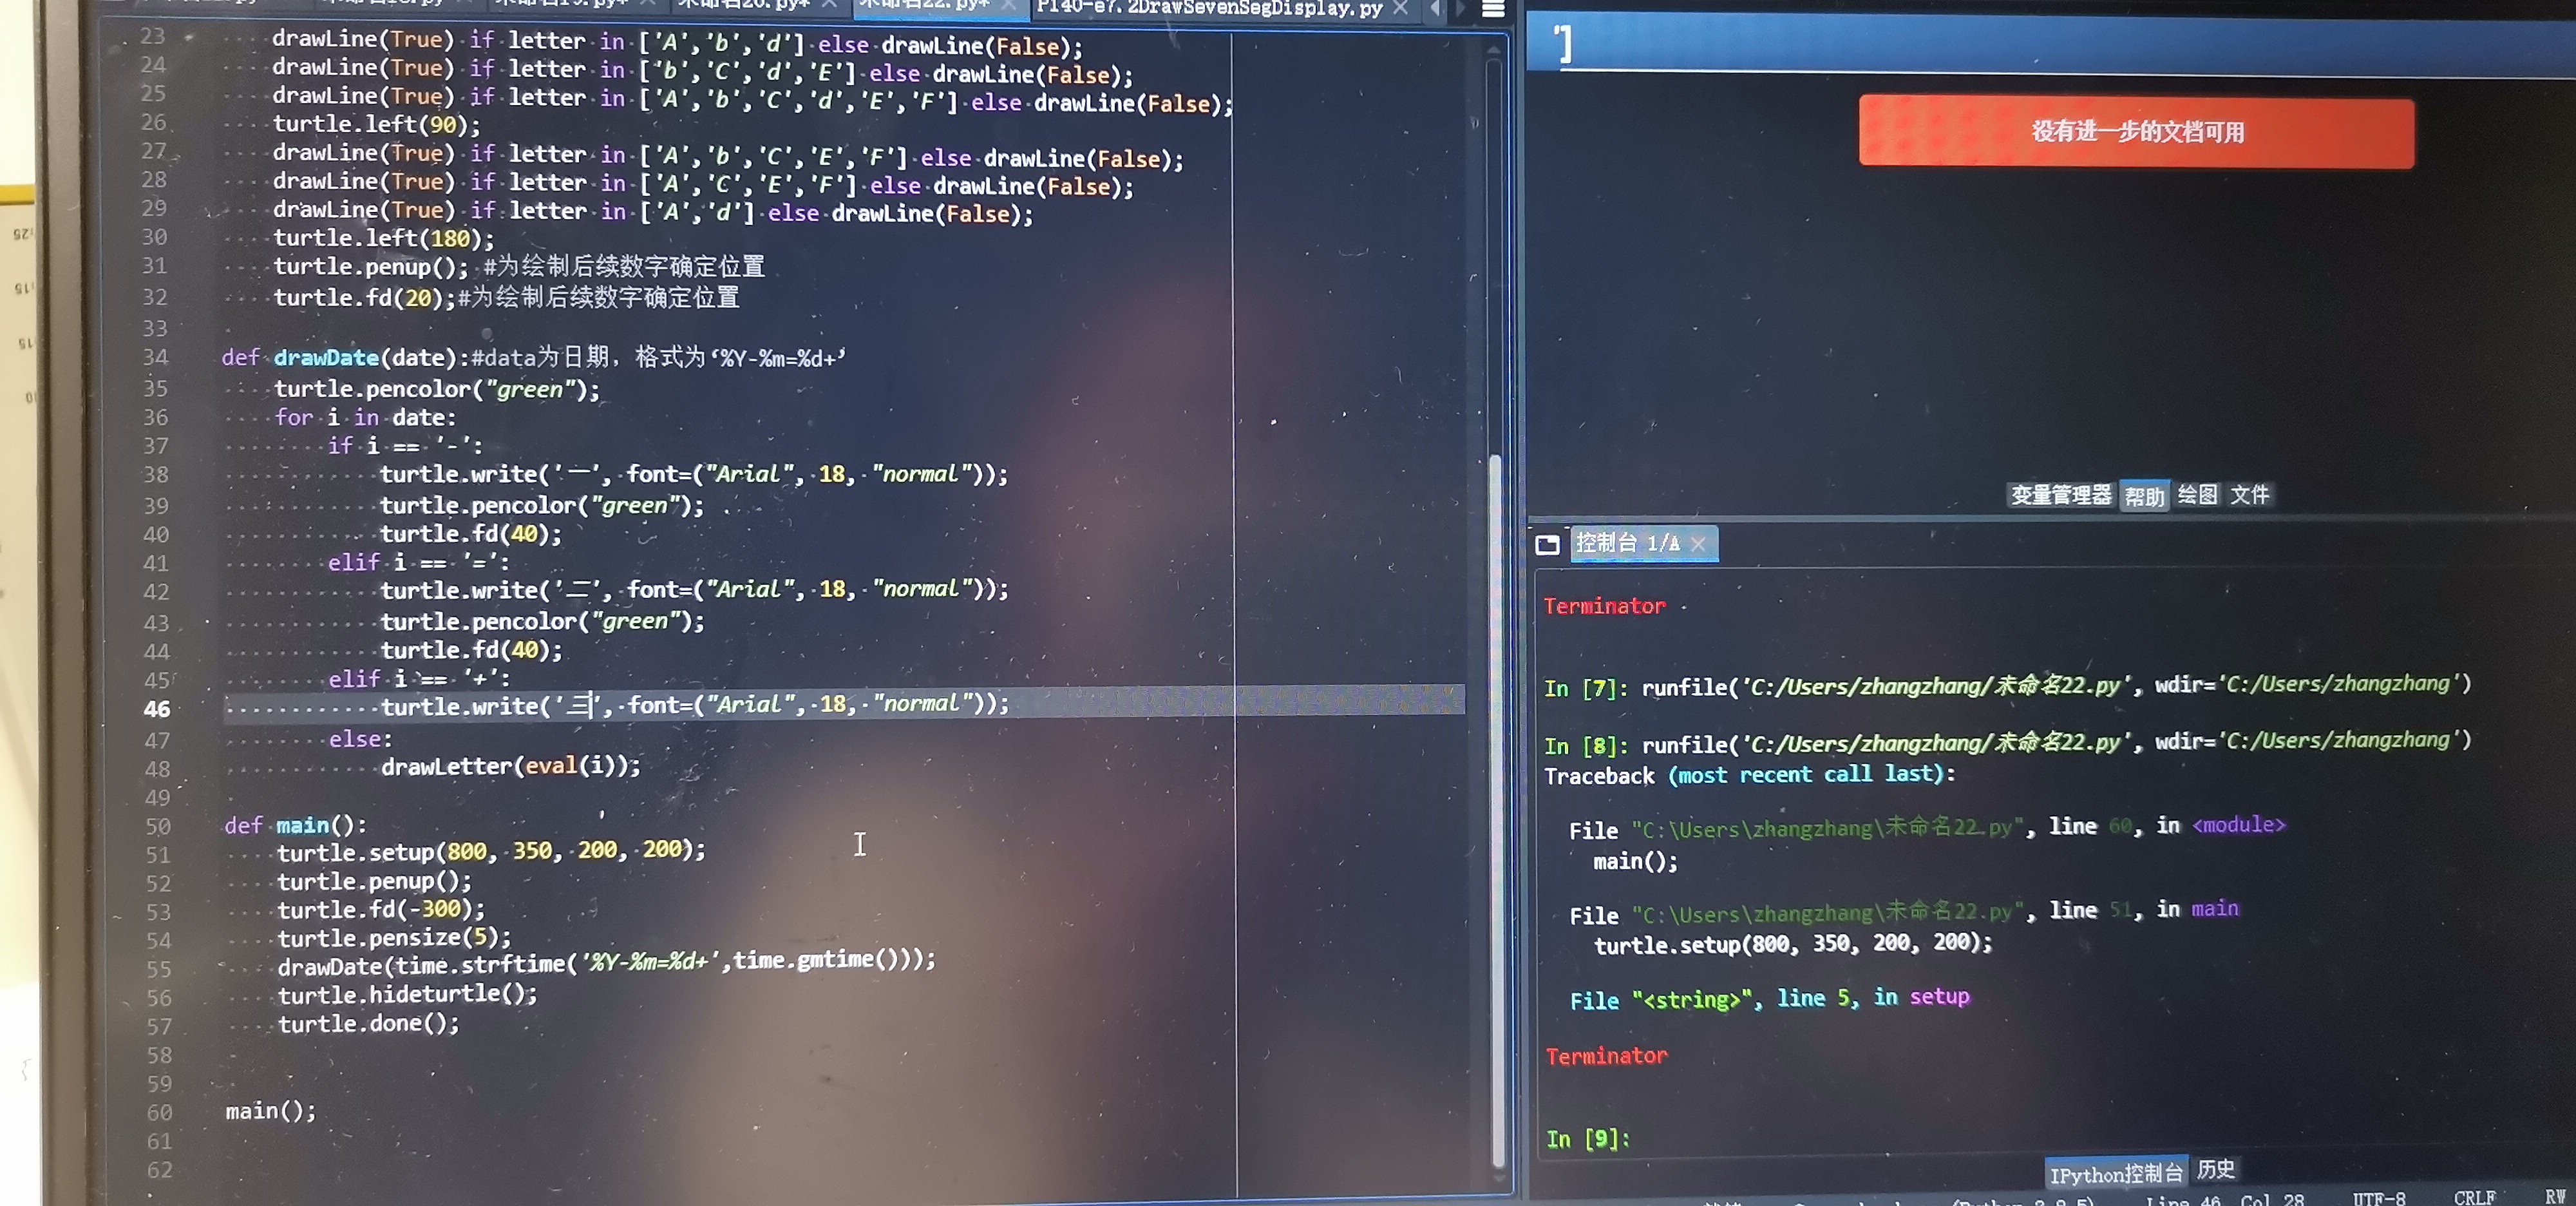Open the 文件 pane tab
This screenshot has width=2576, height=1206.
click(2250, 494)
